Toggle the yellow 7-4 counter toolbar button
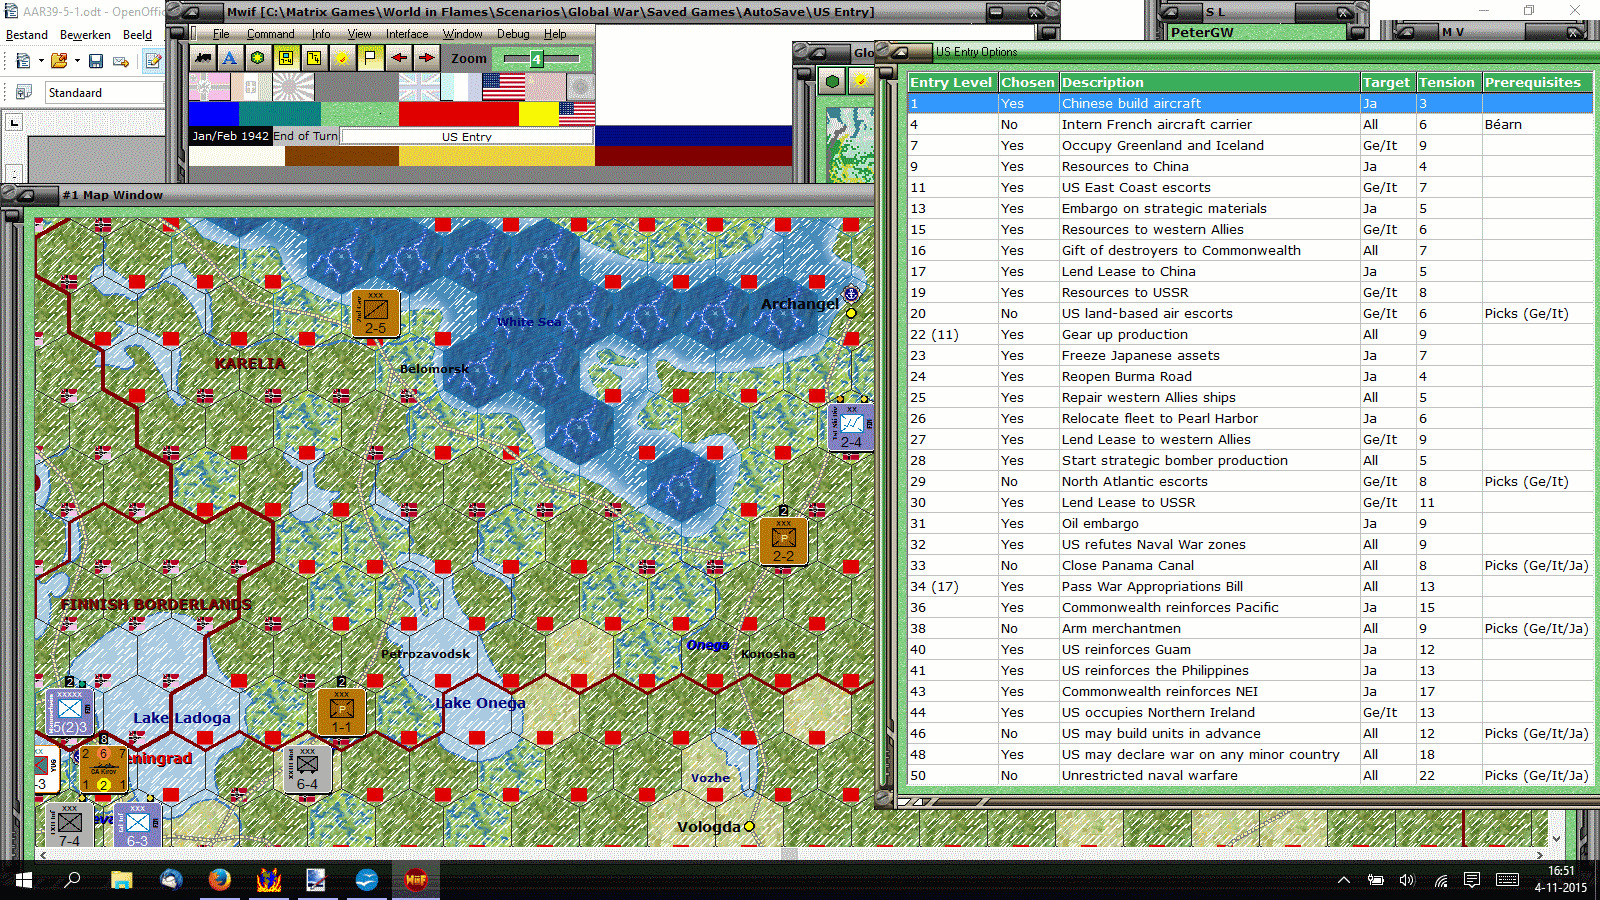This screenshot has height=900, width=1600. pyautogui.click(x=314, y=58)
